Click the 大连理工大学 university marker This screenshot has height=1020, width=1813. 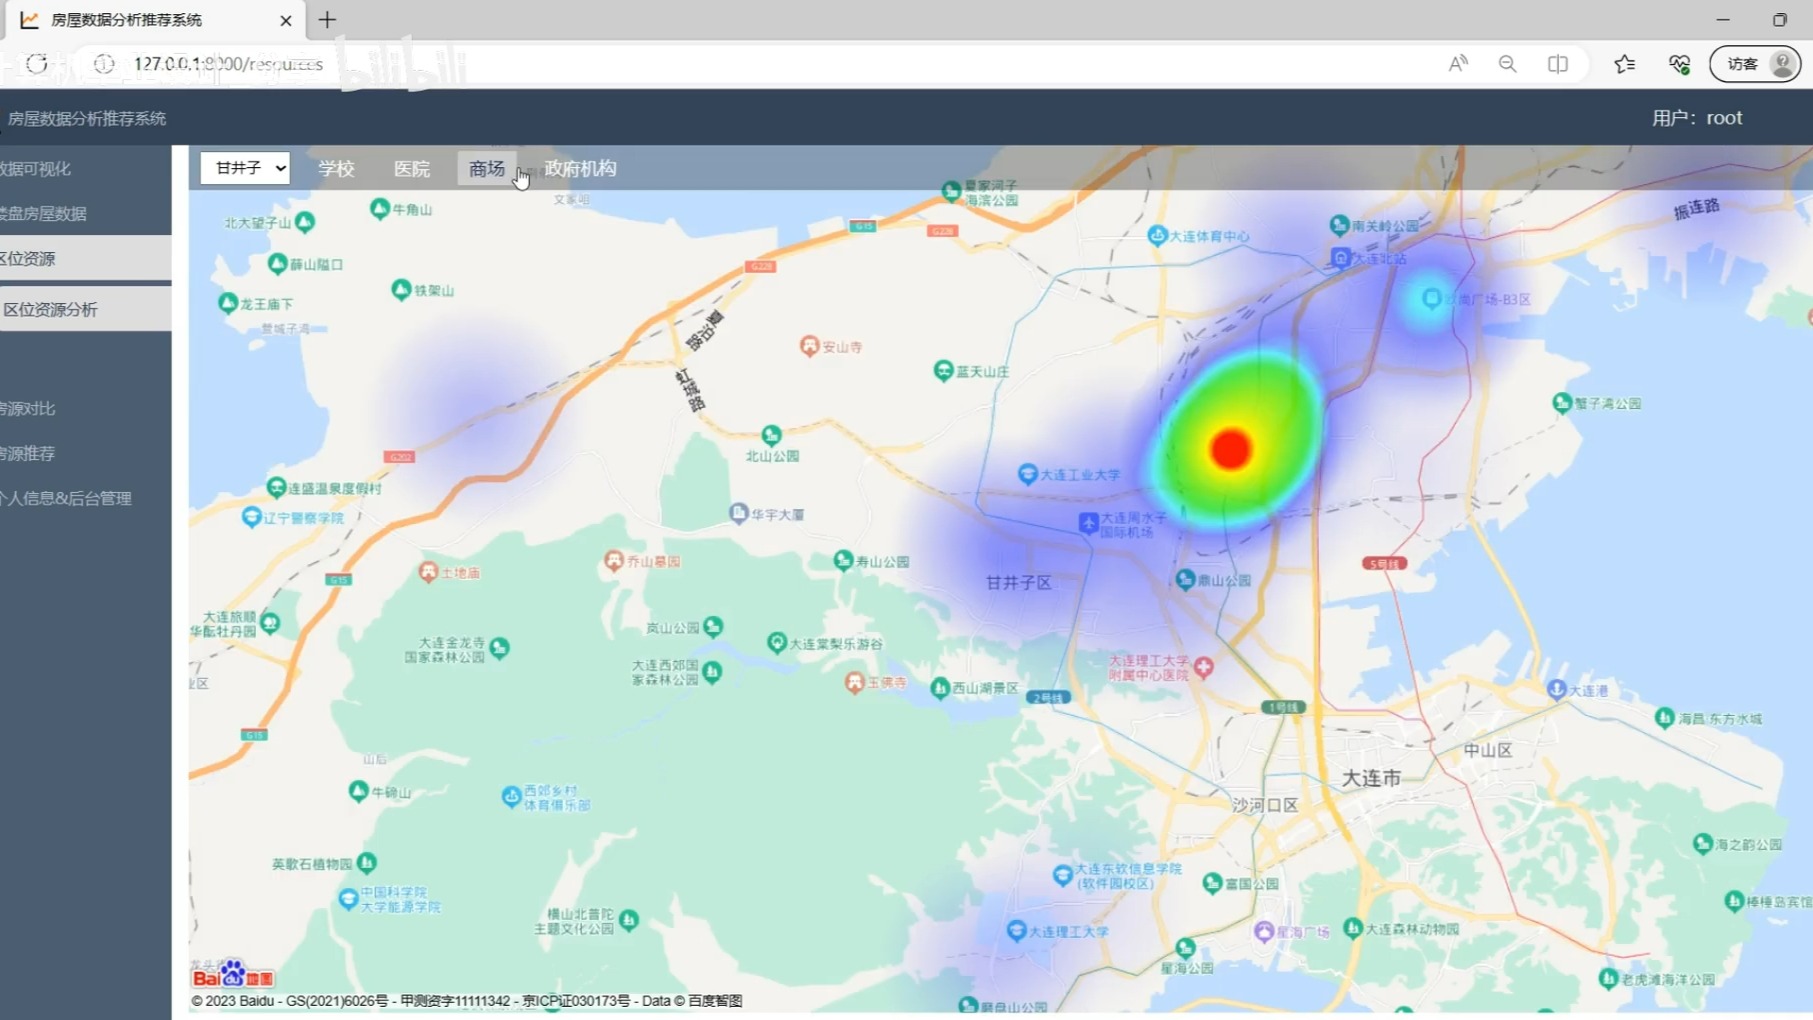tap(1016, 930)
